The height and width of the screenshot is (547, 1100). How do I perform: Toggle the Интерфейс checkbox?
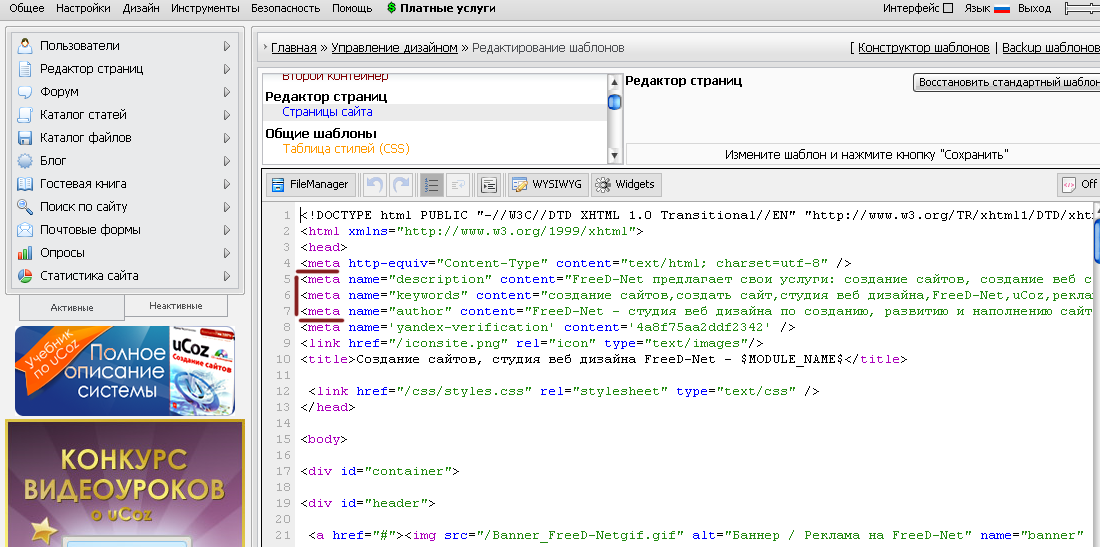[948, 8]
